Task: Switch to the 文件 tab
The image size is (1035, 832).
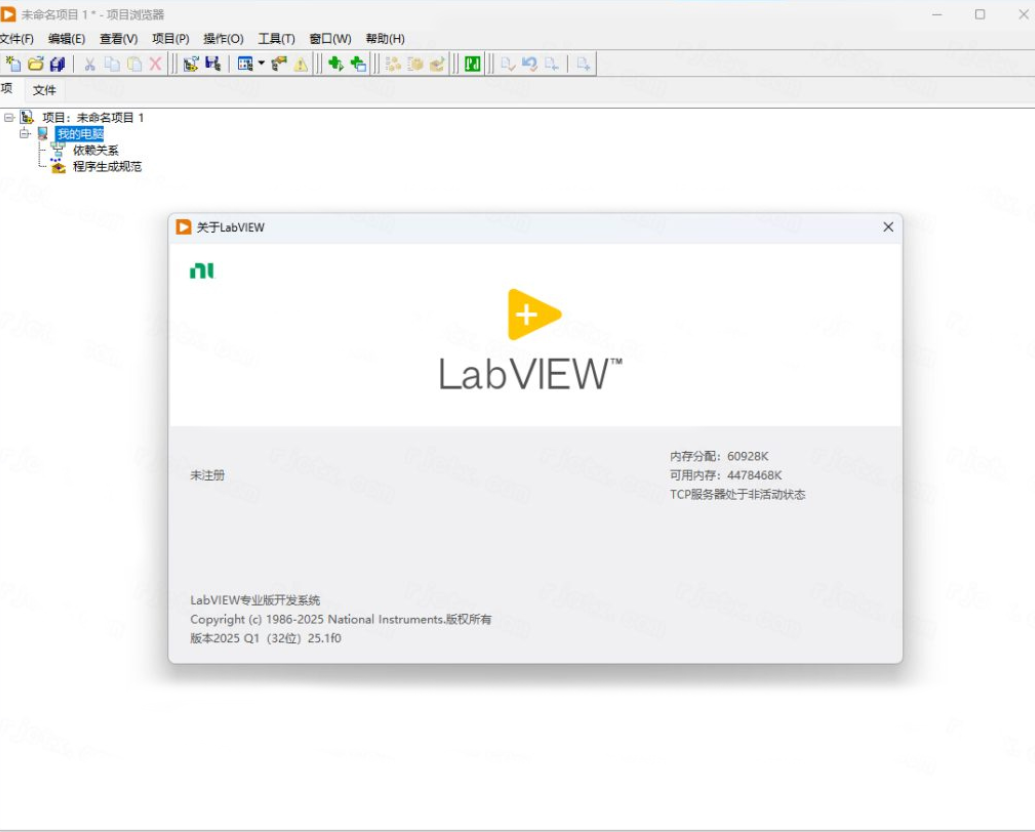Action: tap(44, 90)
